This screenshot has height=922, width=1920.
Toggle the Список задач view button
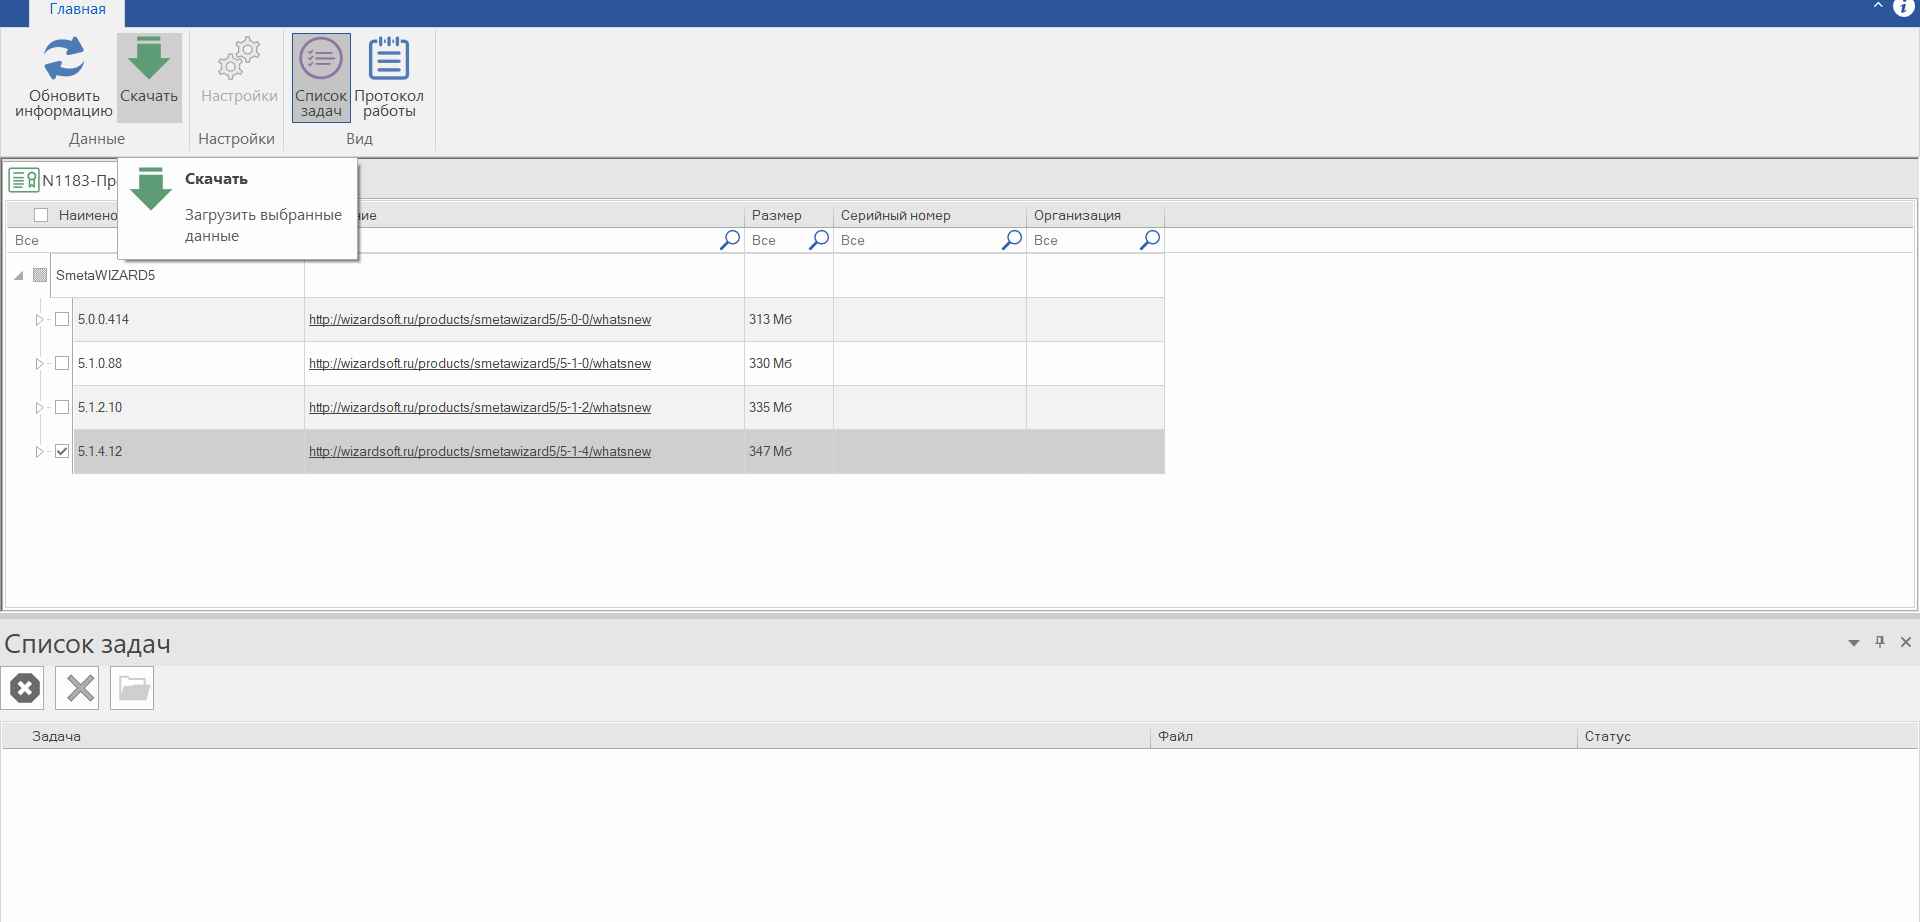[x=321, y=78]
